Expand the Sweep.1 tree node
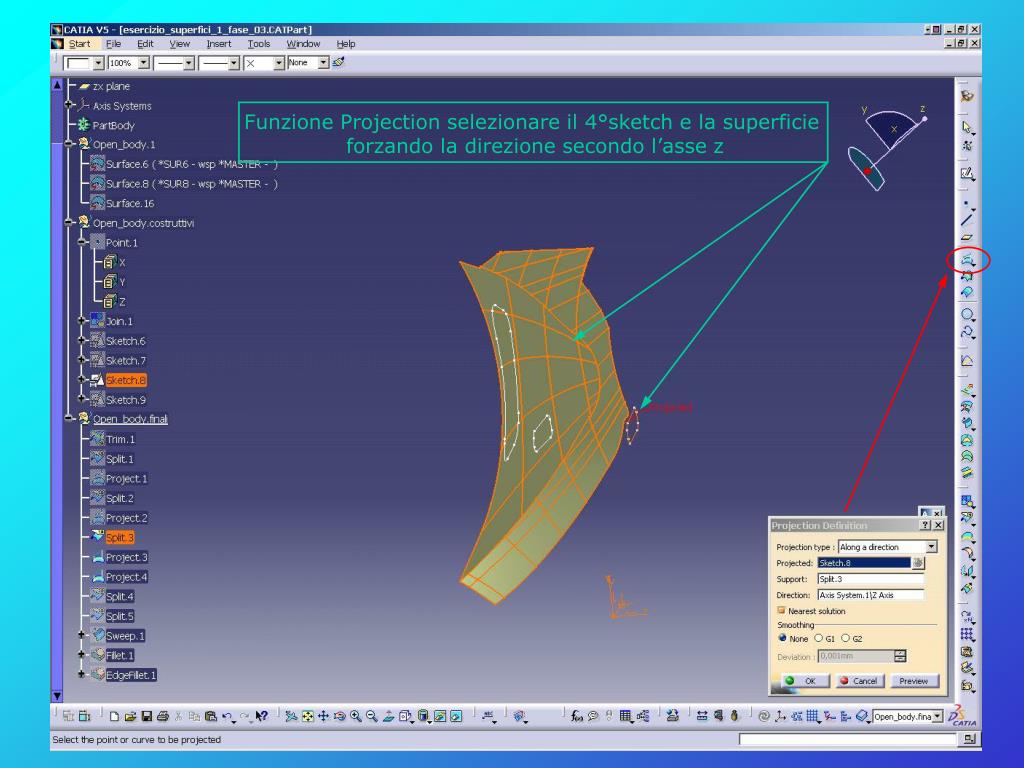Image resolution: width=1024 pixels, height=768 pixels. 82,635
